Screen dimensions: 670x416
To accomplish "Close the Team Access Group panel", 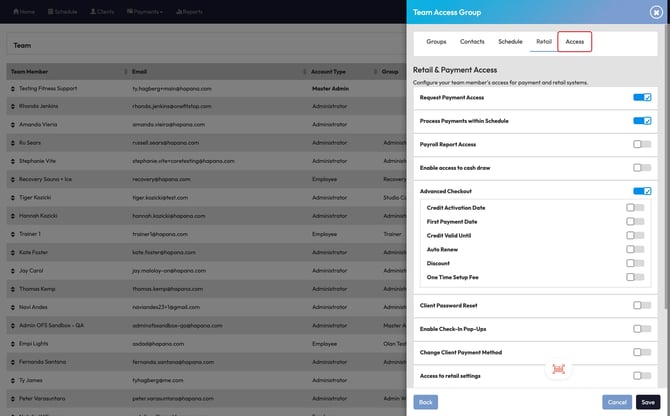I will 656,12.
